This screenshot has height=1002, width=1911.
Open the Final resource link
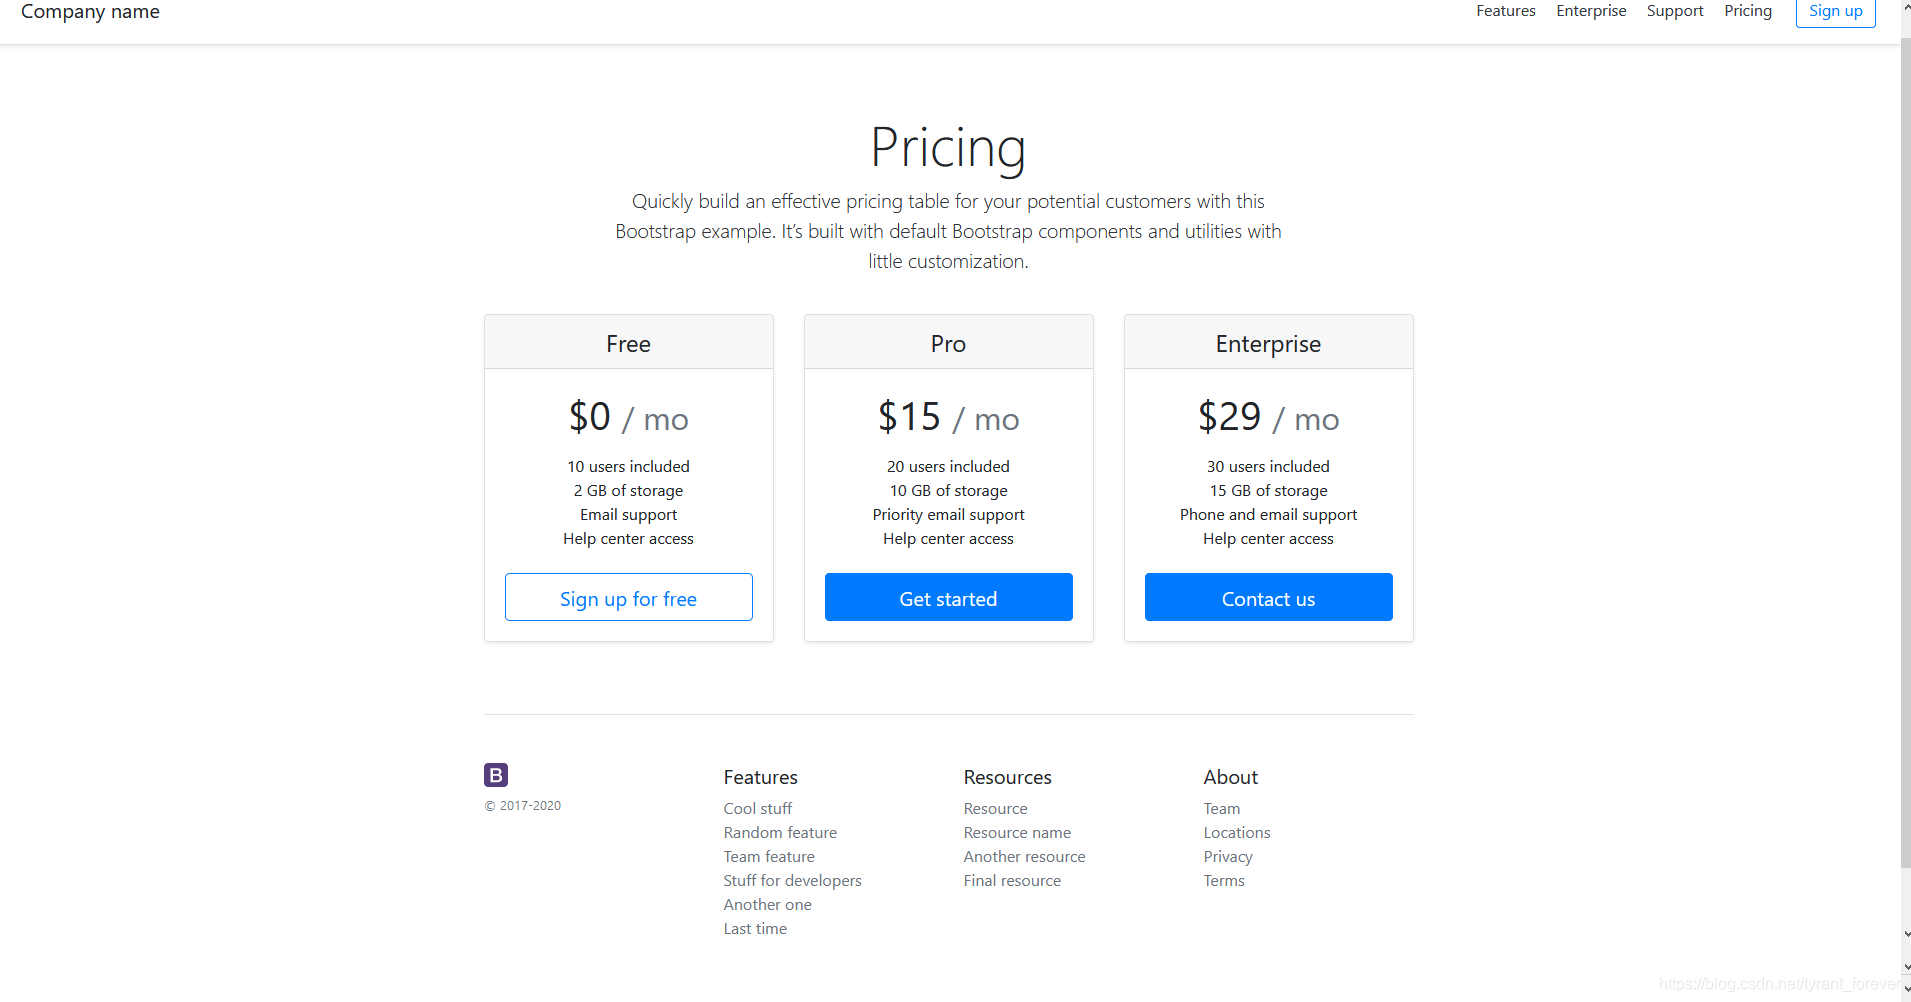point(1012,880)
